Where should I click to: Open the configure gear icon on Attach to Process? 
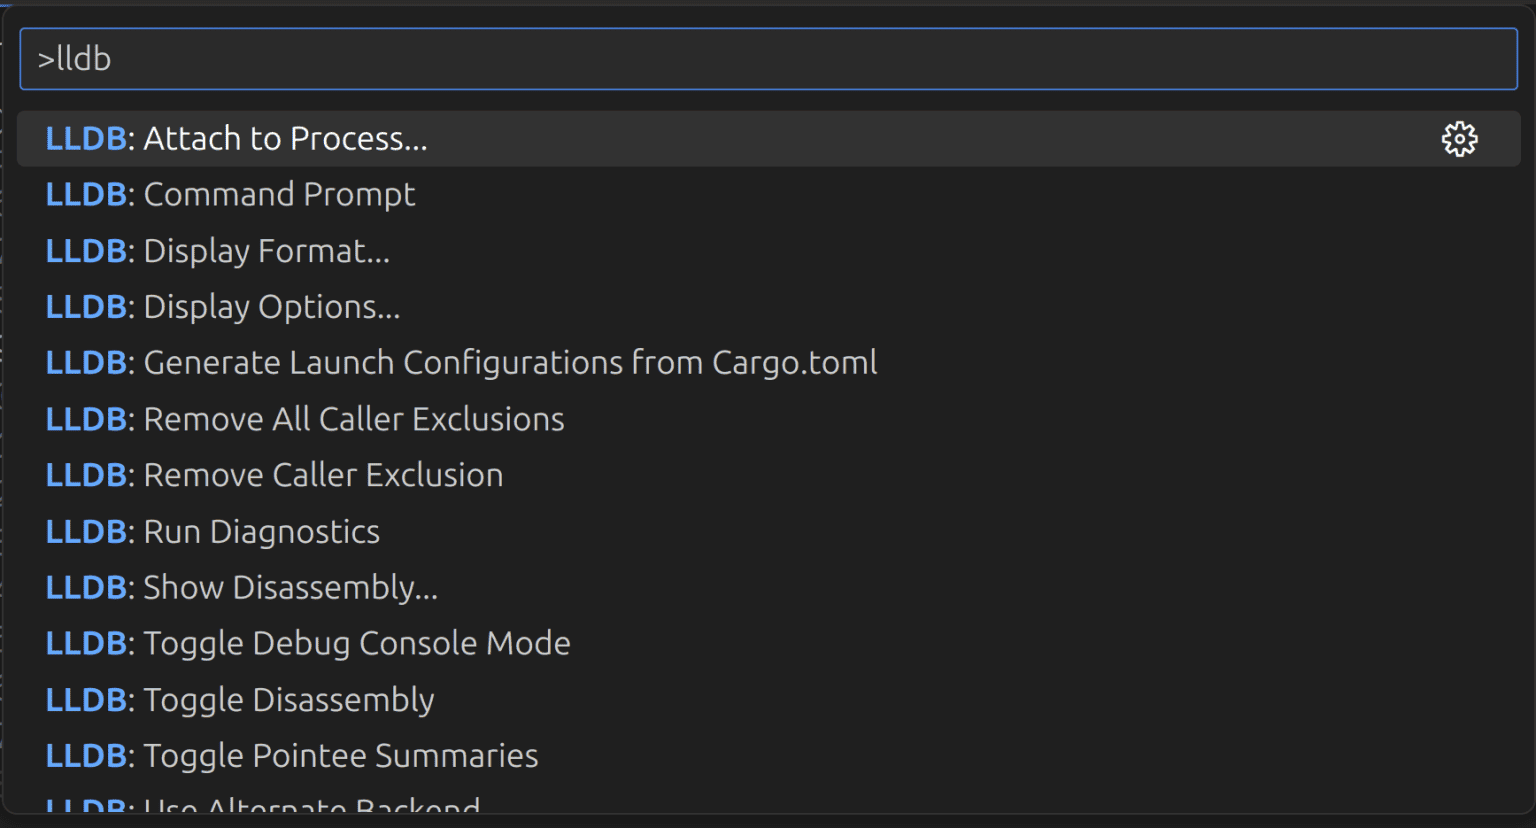pyautogui.click(x=1460, y=139)
